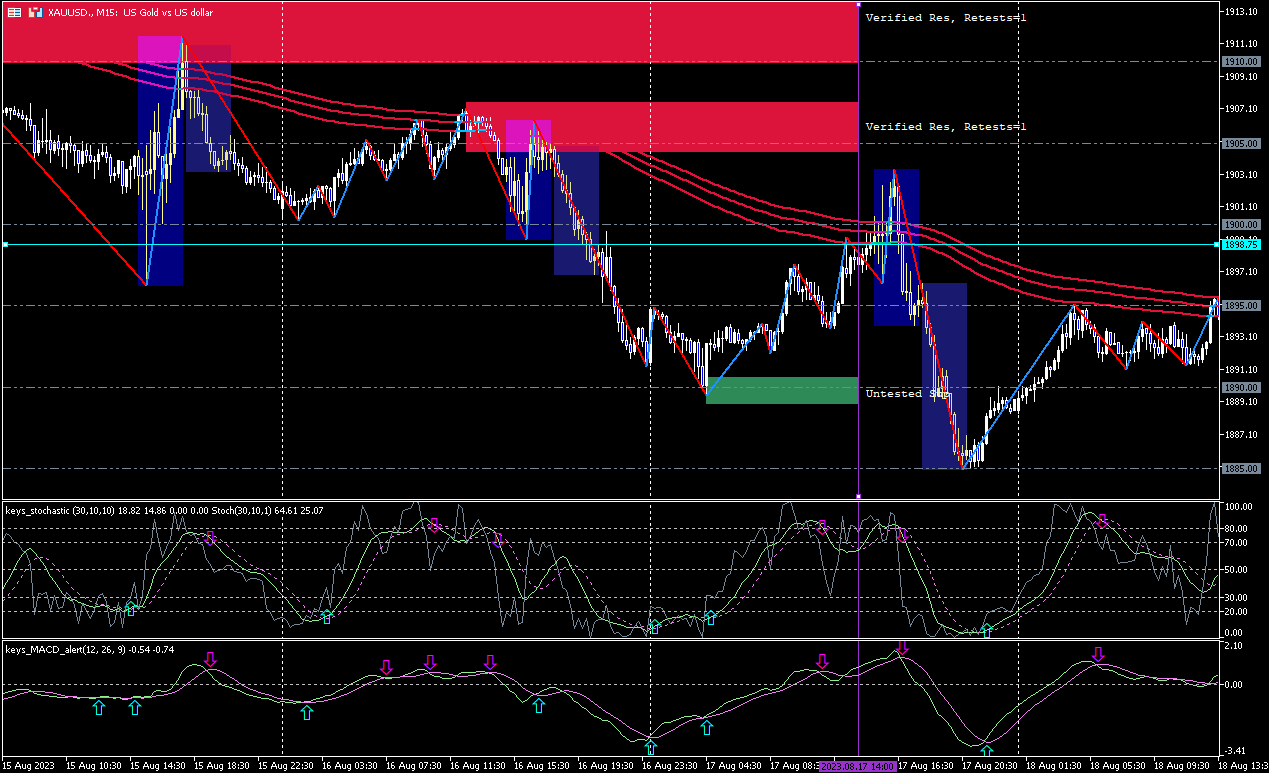Click the 1897.10 price on the scale
Image resolution: width=1269 pixels, height=773 pixels.
pos(1241,272)
